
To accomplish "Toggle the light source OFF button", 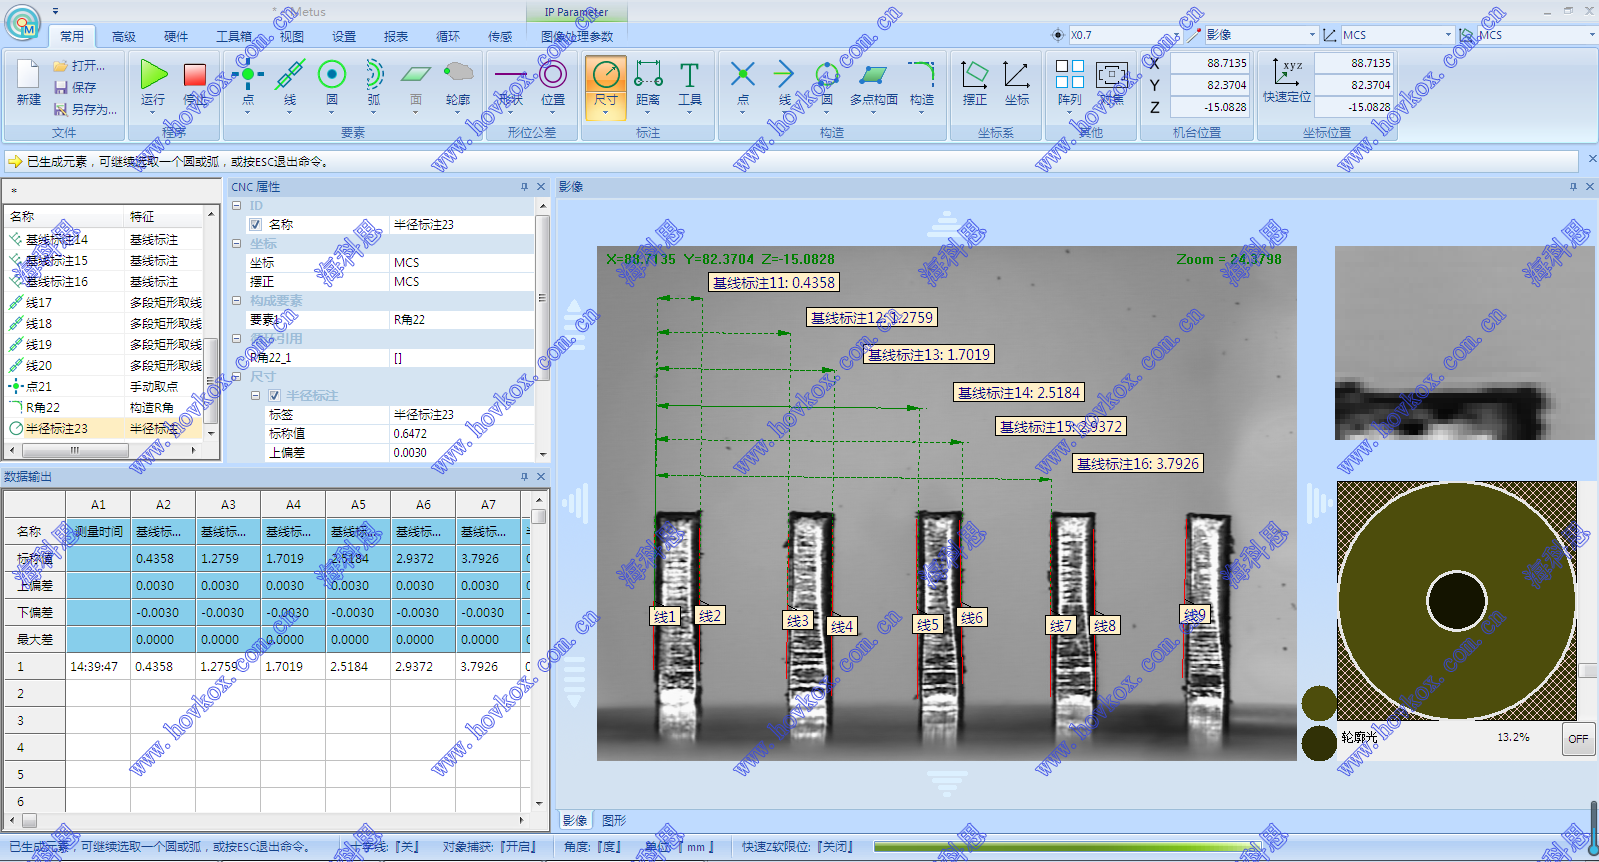I will (x=1577, y=739).
